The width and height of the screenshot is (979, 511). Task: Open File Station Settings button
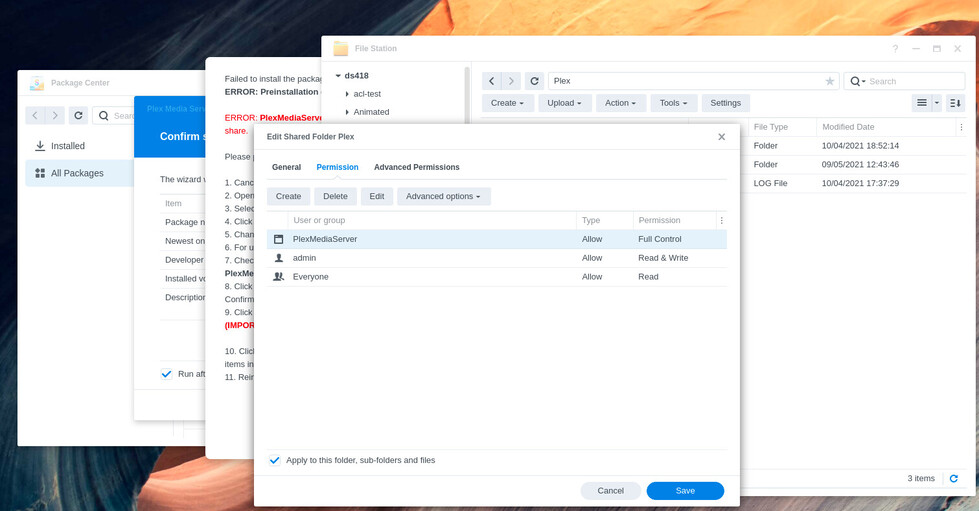pos(726,103)
